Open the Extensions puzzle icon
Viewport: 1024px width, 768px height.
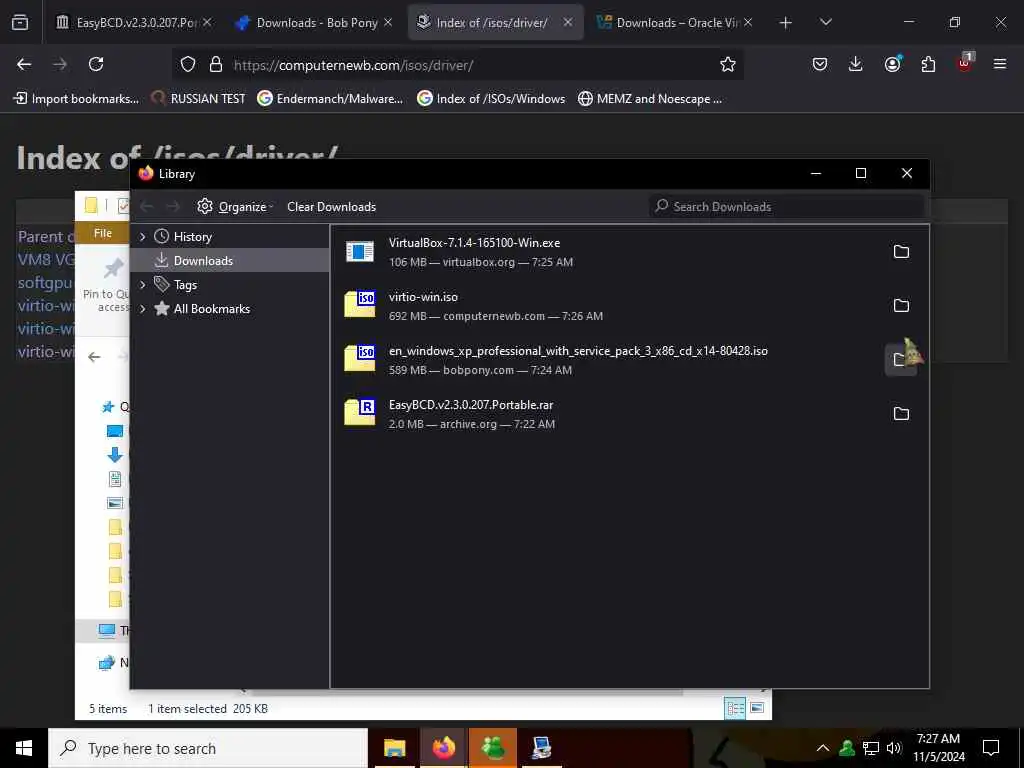click(x=928, y=64)
